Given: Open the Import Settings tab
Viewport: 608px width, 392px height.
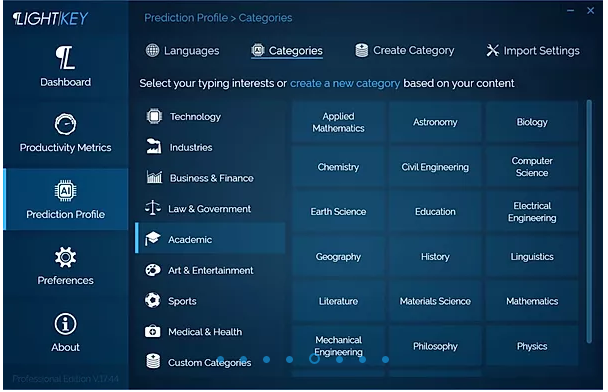Looking at the screenshot, I should click(533, 51).
